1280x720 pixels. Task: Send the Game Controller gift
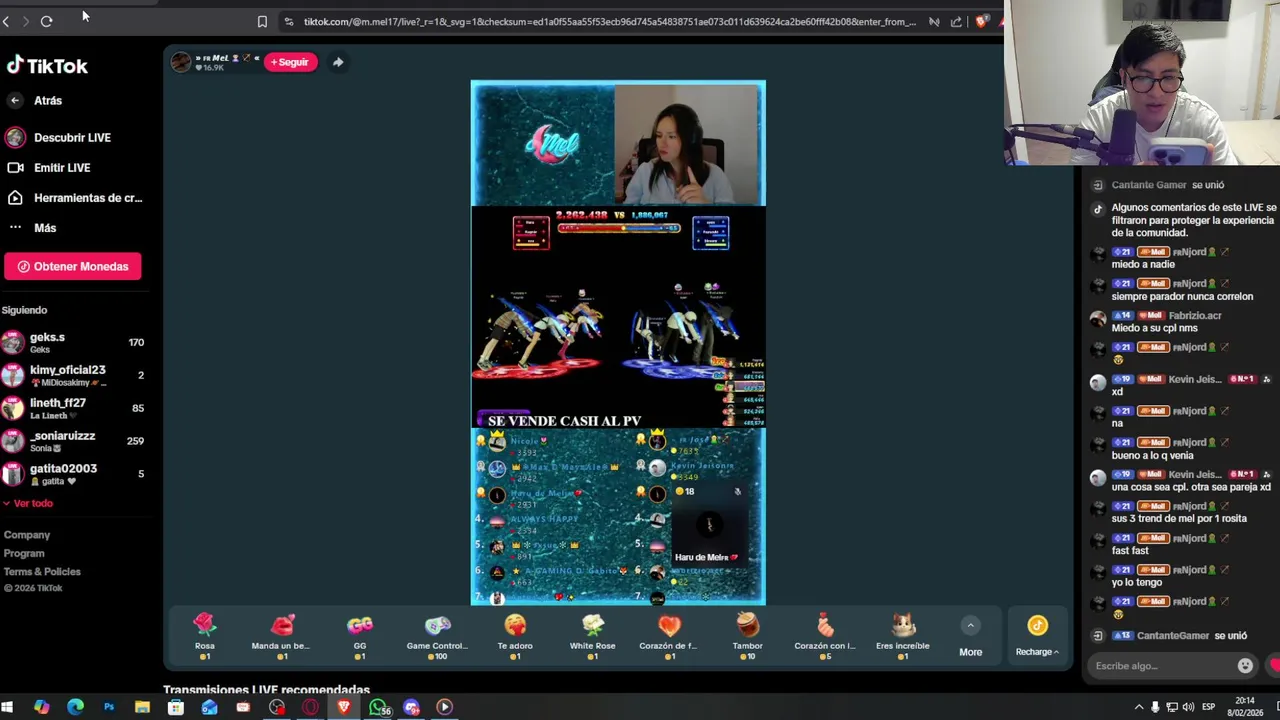click(x=437, y=635)
